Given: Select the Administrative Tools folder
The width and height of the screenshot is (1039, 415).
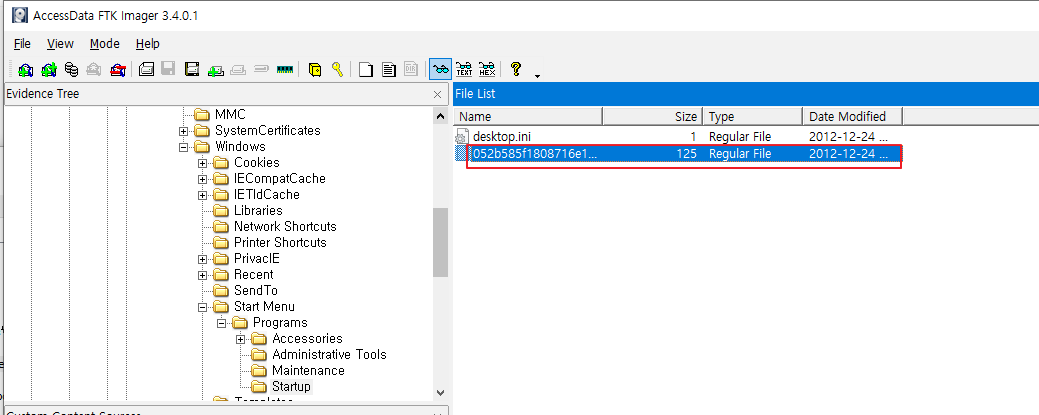Looking at the screenshot, I should point(329,354).
